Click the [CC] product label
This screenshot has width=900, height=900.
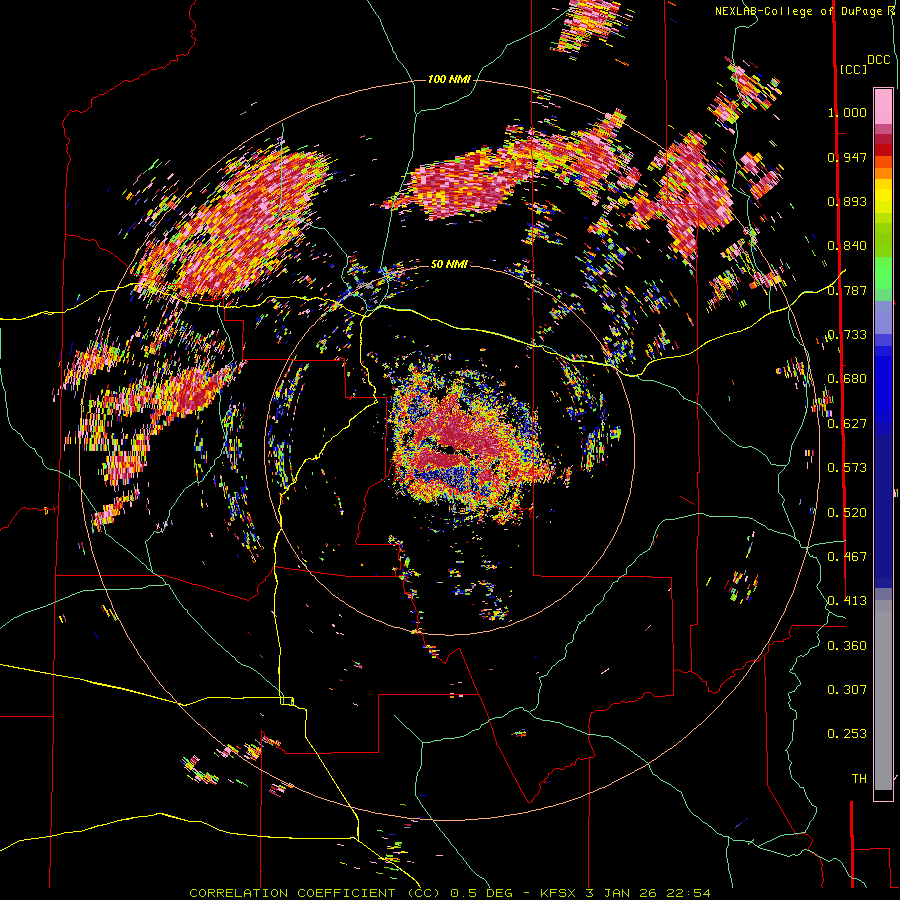pyautogui.click(x=853, y=69)
